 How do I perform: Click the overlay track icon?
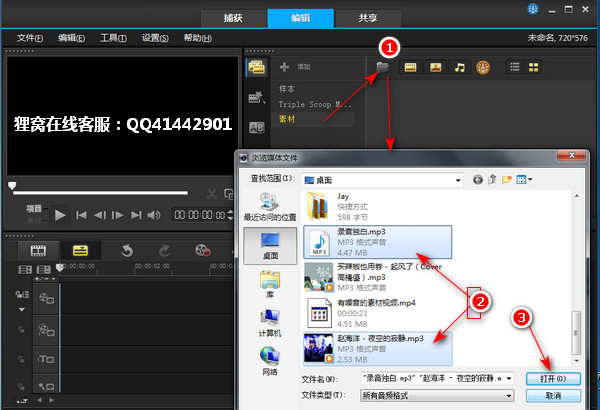tap(46, 330)
